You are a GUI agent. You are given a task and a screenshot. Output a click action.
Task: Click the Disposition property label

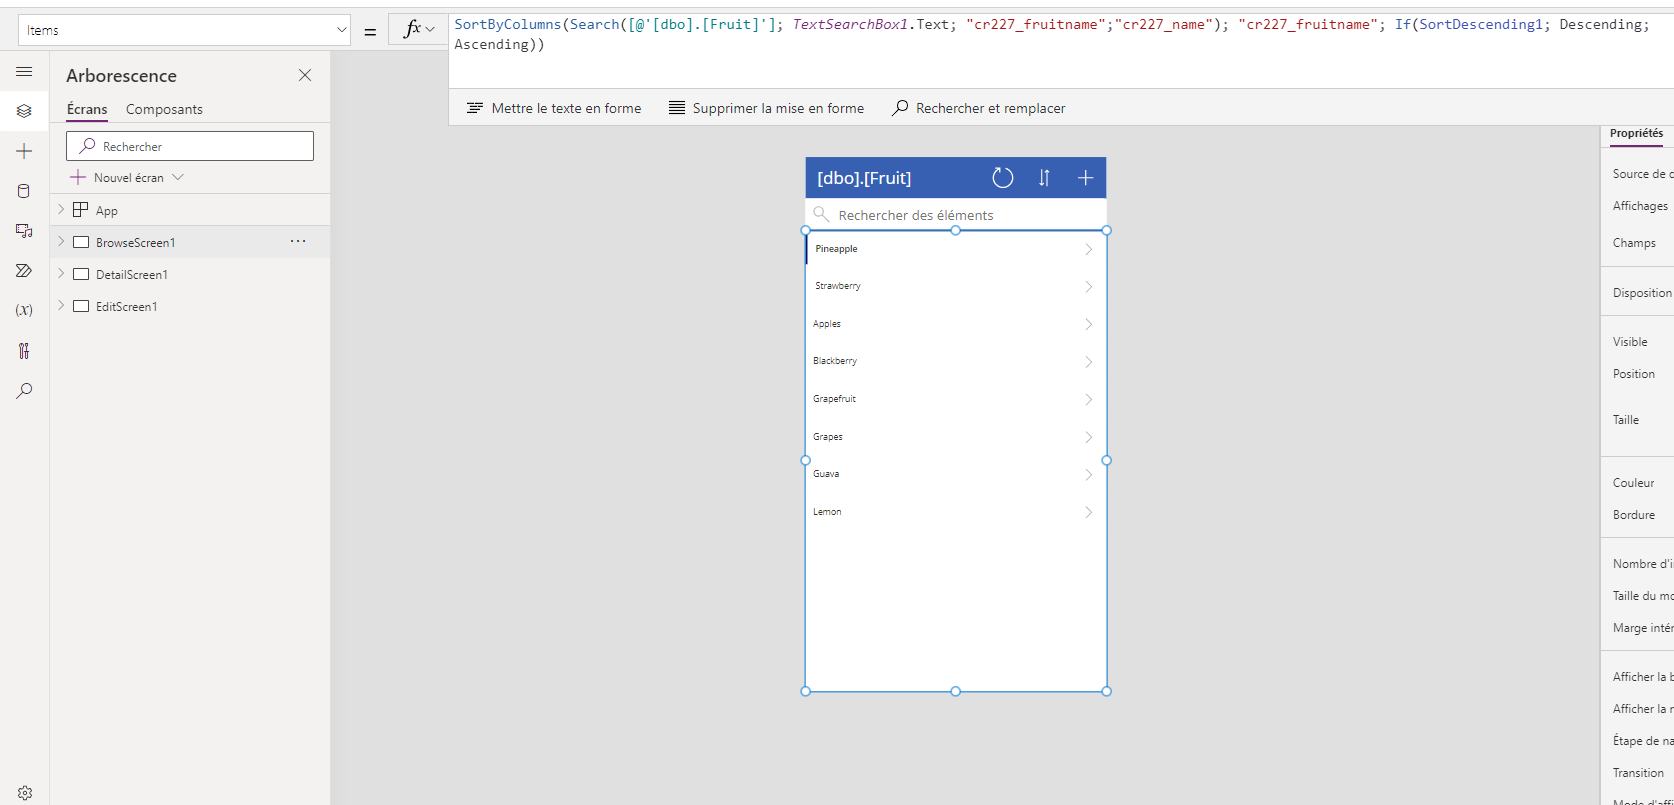click(x=1642, y=293)
